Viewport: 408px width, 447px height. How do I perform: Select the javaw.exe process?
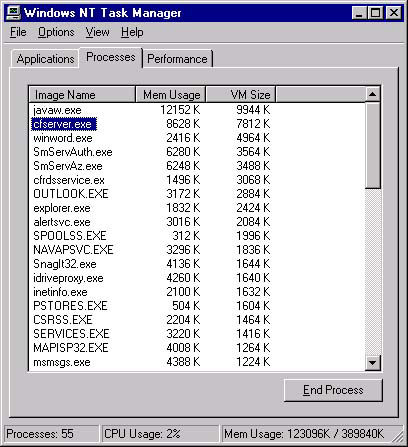coord(57,110)
